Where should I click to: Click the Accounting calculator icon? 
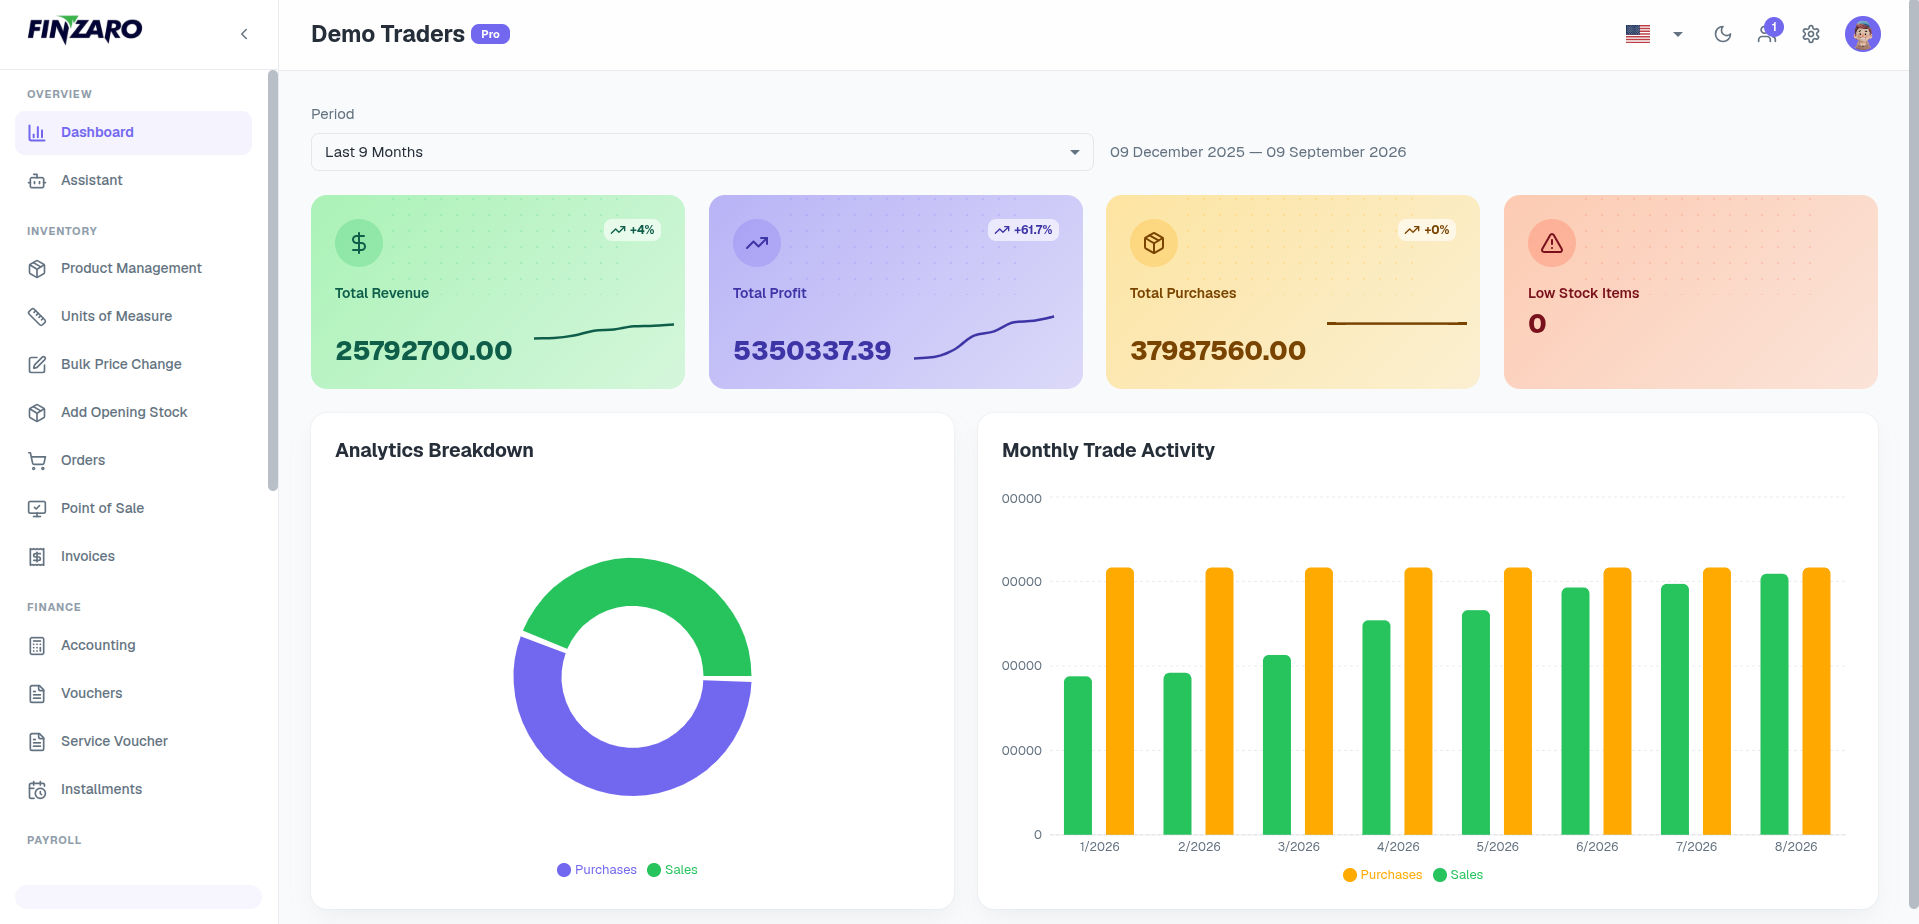coord(37,646)
